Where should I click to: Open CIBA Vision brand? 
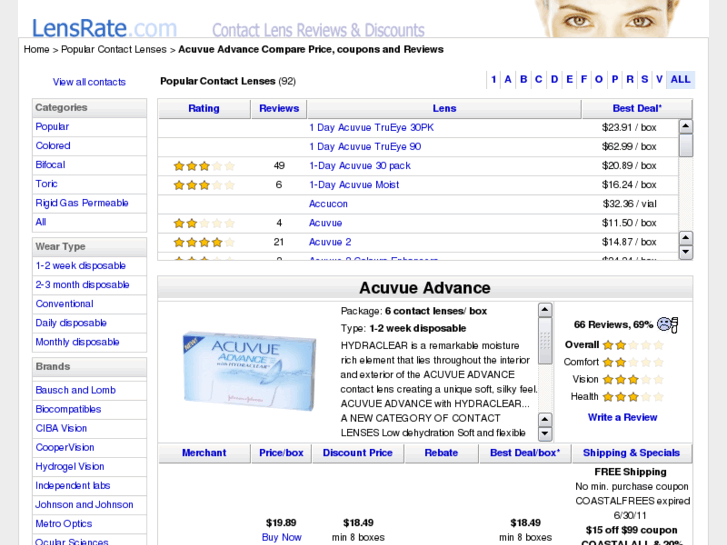point(61,428)
